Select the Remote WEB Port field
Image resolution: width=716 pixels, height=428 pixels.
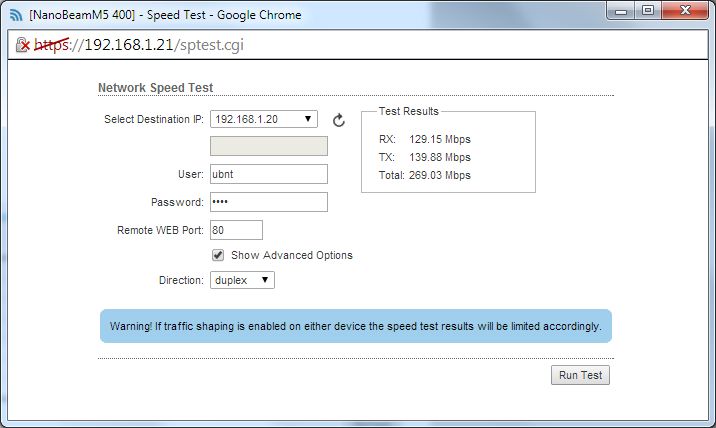(x=236, y=230)
